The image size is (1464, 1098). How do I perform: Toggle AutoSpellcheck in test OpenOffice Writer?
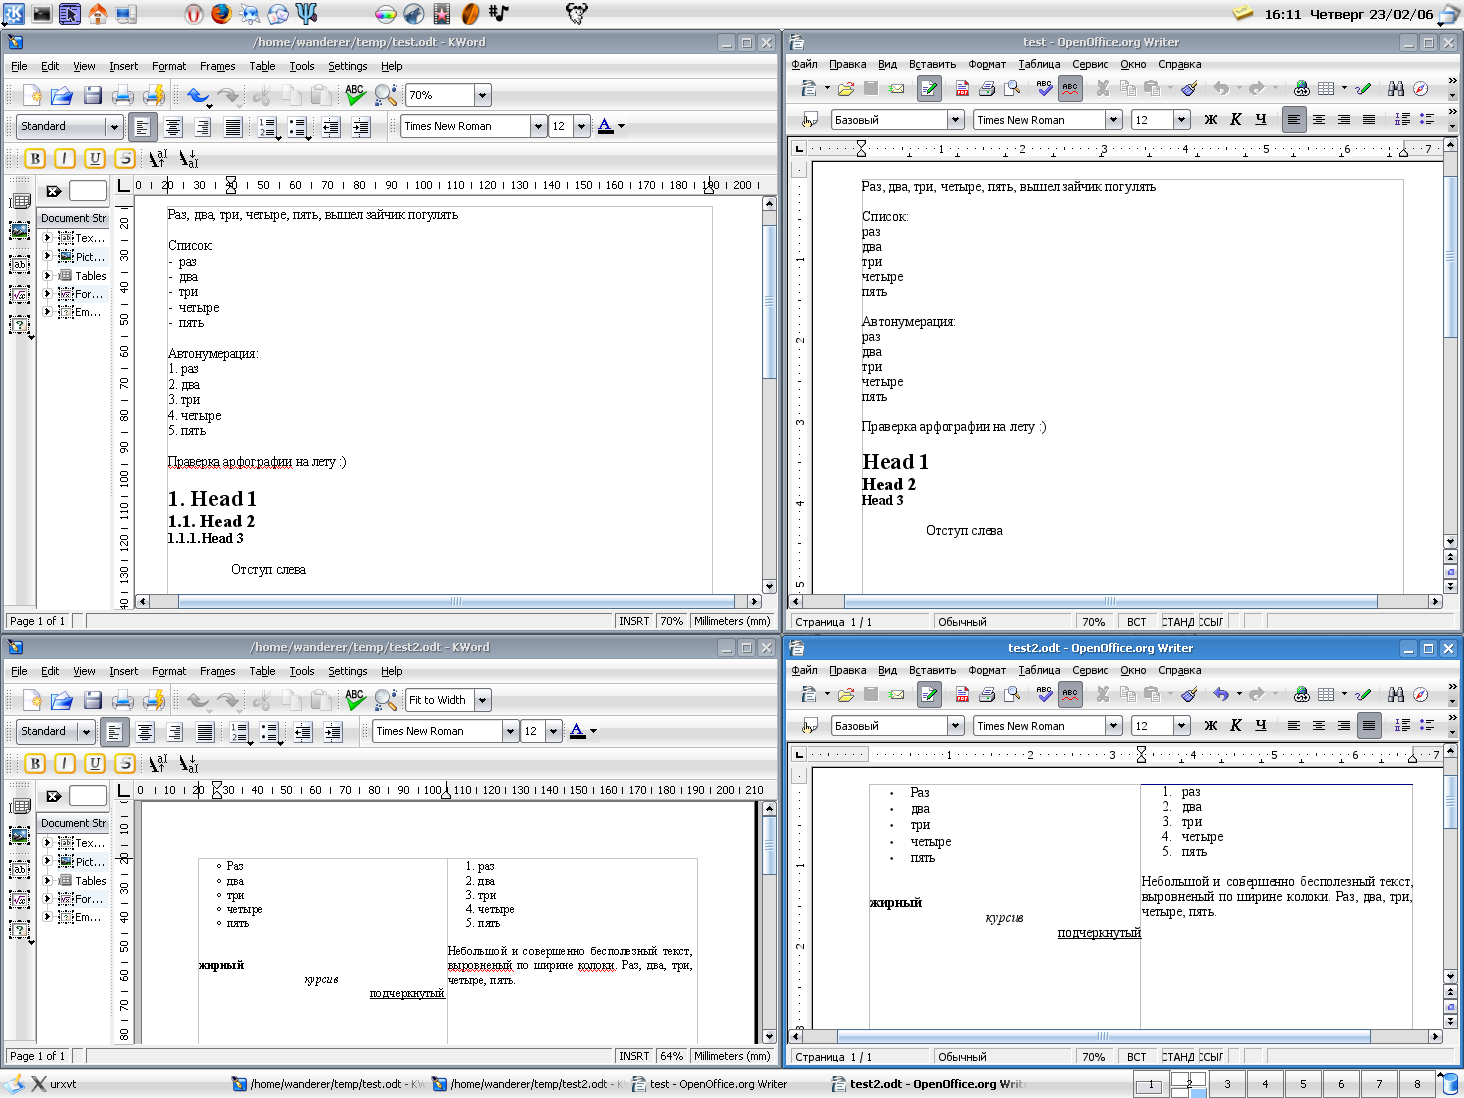pos(1070,89)
